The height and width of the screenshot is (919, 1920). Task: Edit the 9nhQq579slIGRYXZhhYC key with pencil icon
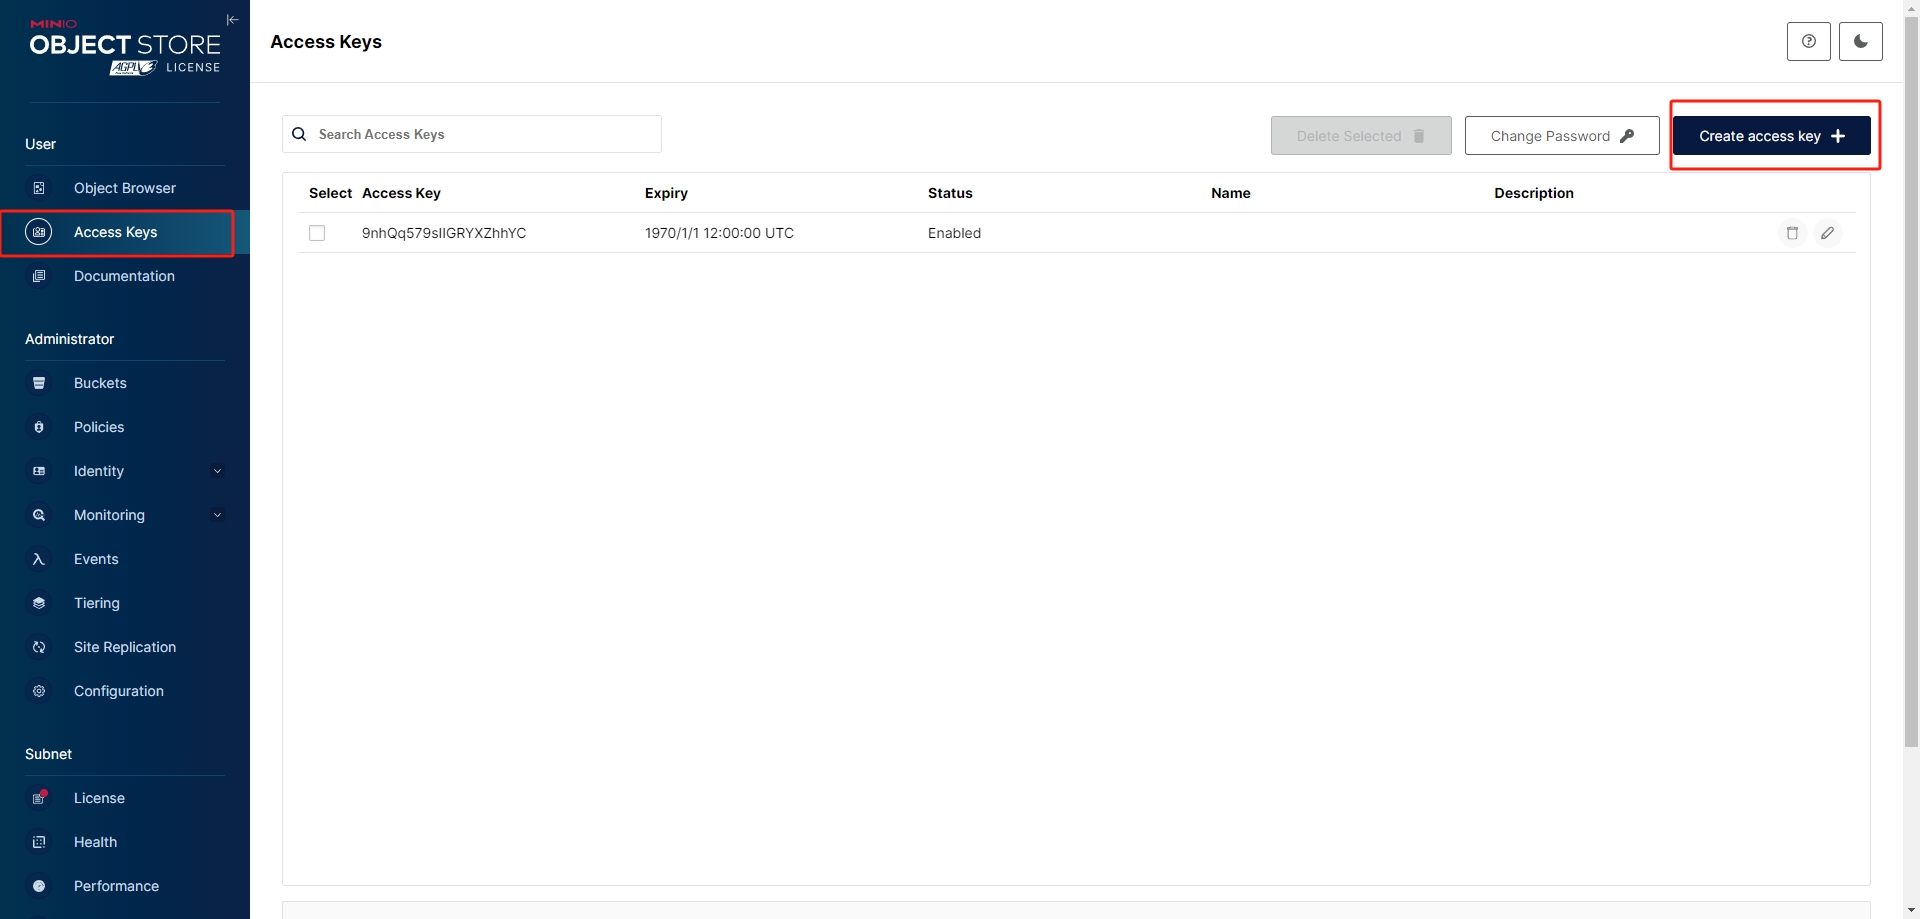pyautogui.click(x=1827, y=233)
